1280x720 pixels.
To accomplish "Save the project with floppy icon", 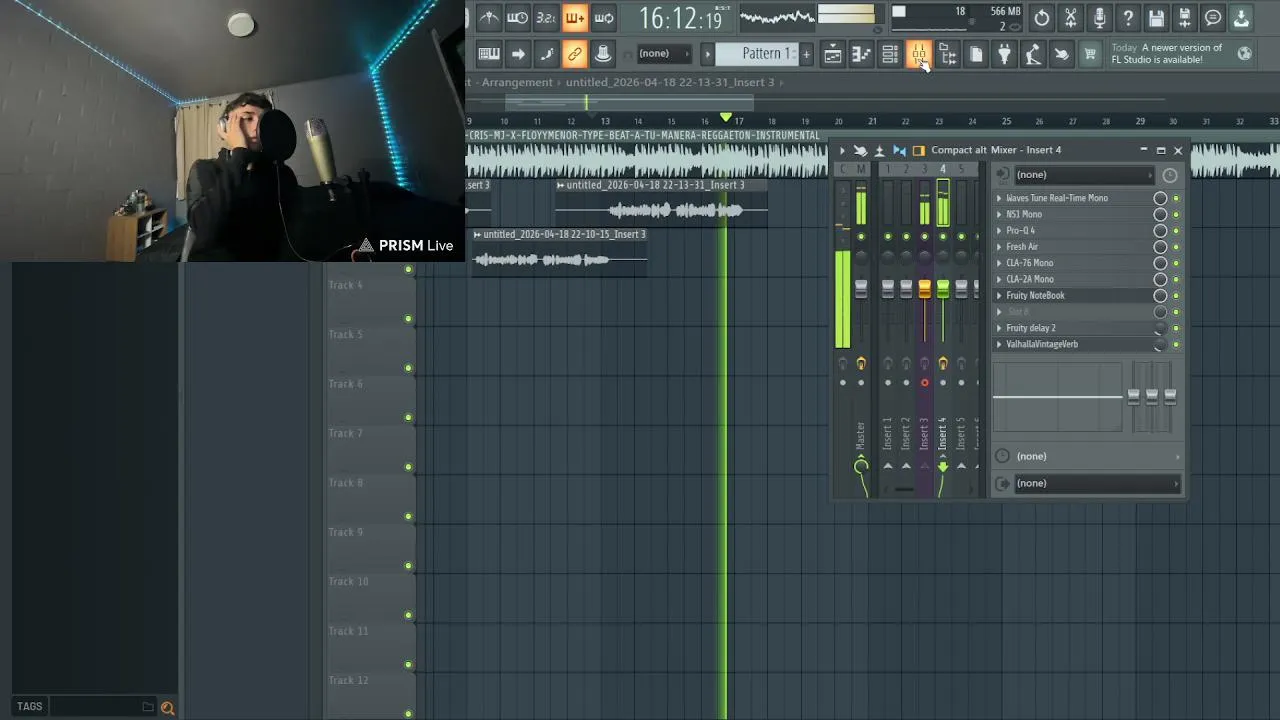I will [x=1156, y=18].
